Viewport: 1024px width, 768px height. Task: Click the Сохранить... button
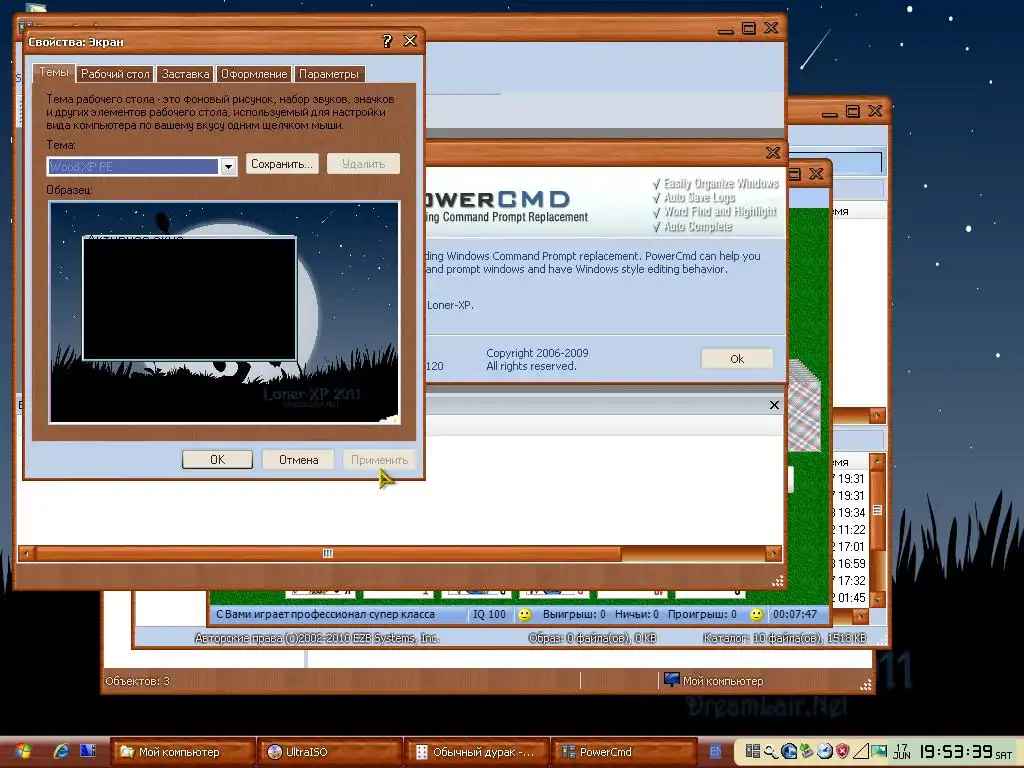[282, 164]
